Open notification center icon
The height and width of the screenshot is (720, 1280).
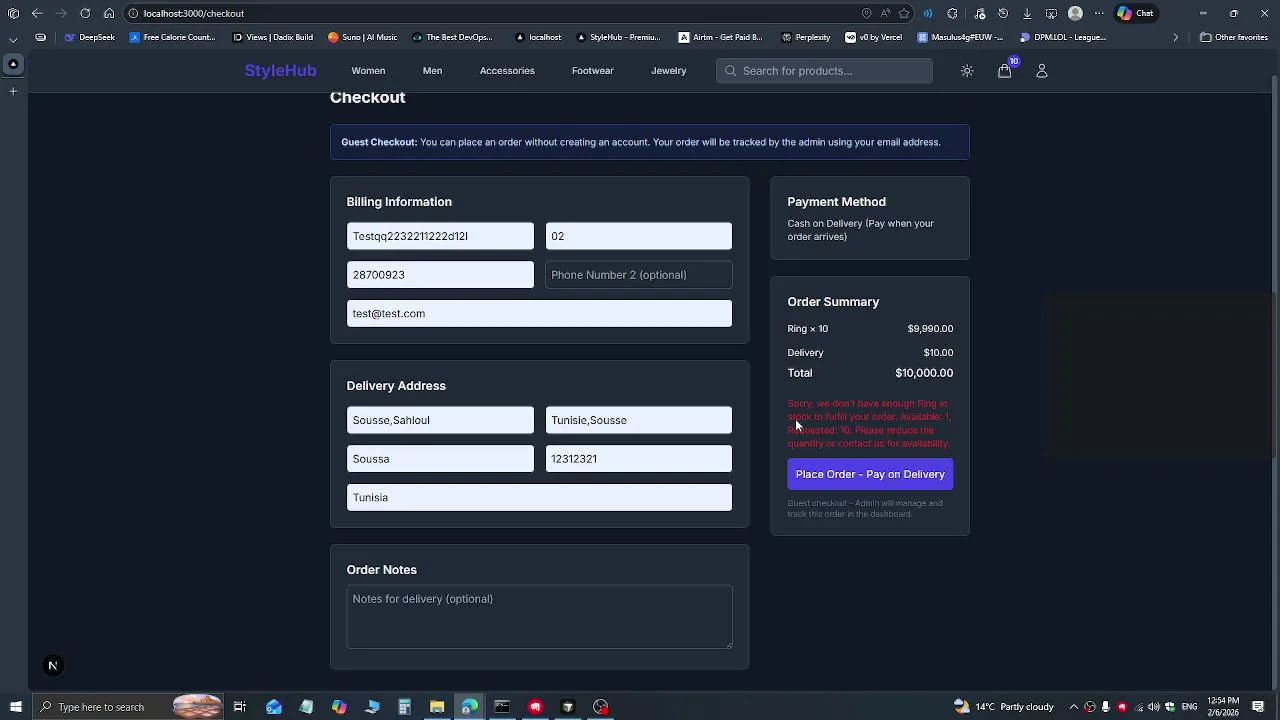(1258, 707)
